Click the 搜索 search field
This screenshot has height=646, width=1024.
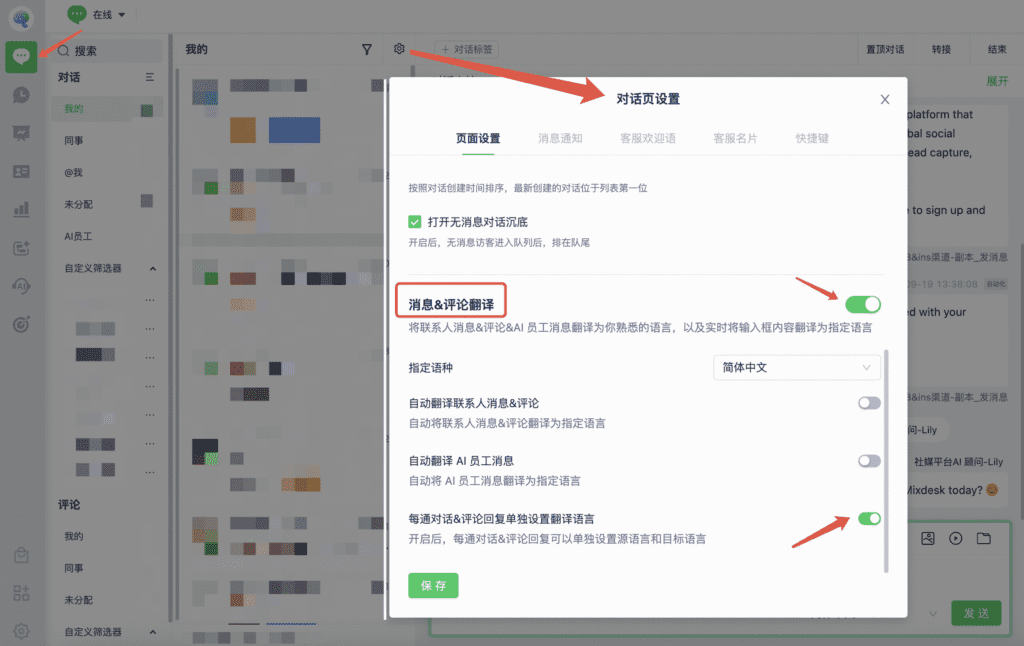[x=108, y=50]
